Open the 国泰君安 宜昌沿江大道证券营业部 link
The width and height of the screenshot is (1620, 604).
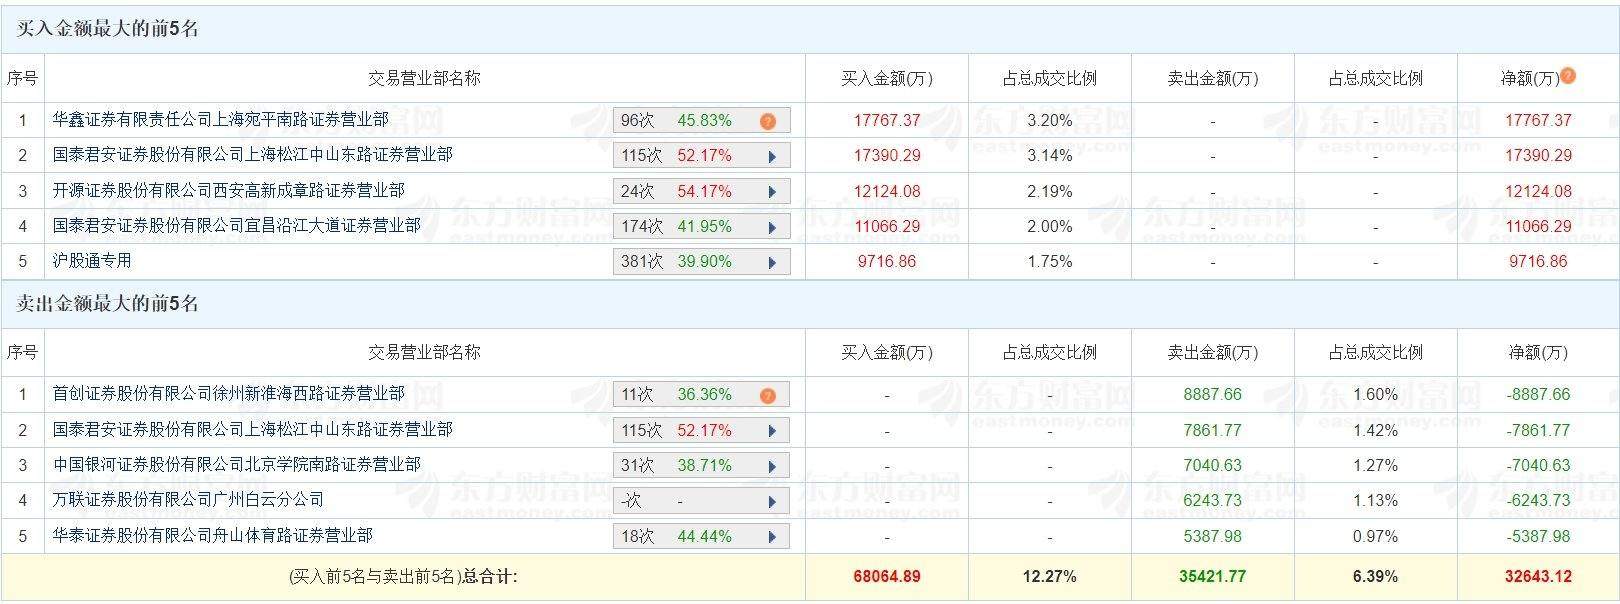[x=236, y=225]
